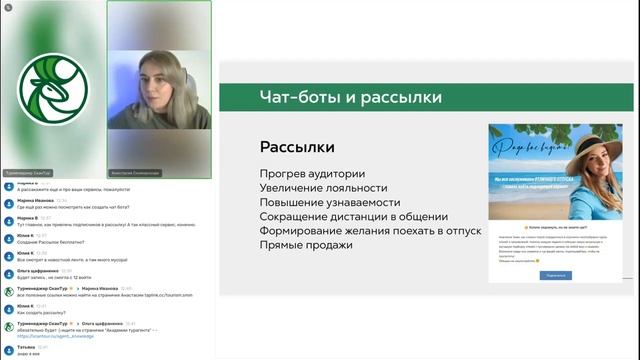
Task: Click message 'обязательно будет :) ищите на странице'
Action: 87,330
